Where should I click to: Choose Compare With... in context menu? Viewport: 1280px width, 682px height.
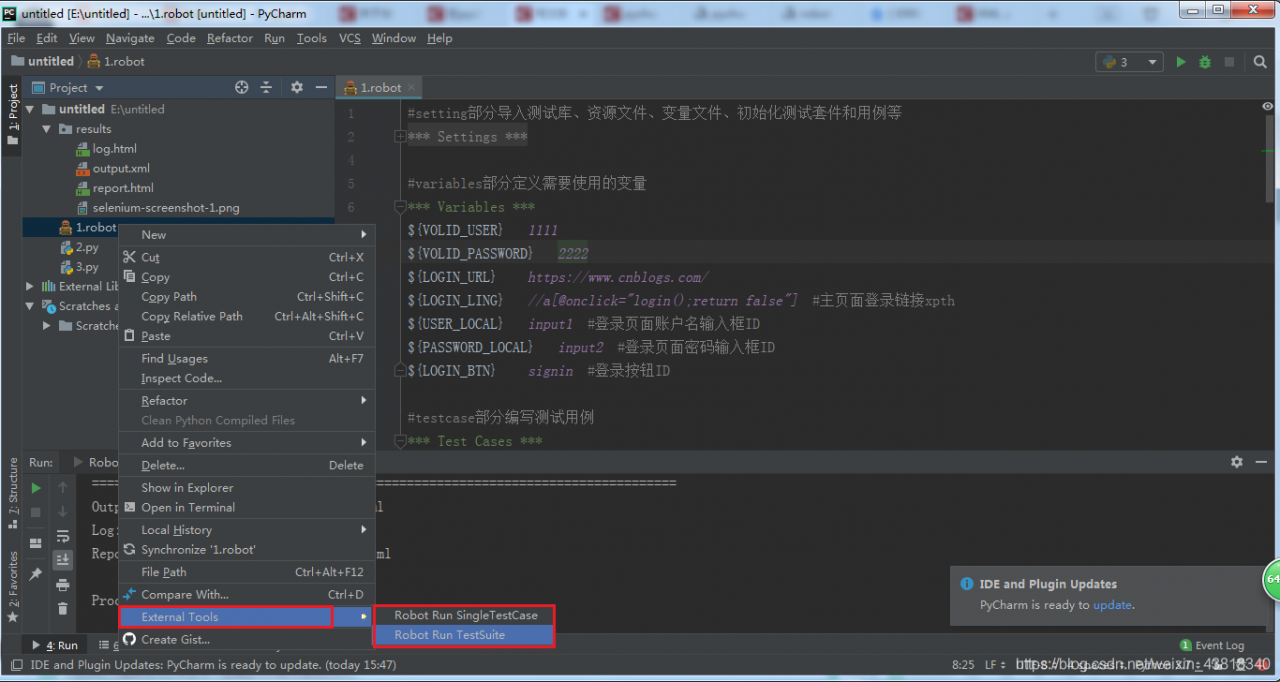pyautogui.click(x=246, y=594)
